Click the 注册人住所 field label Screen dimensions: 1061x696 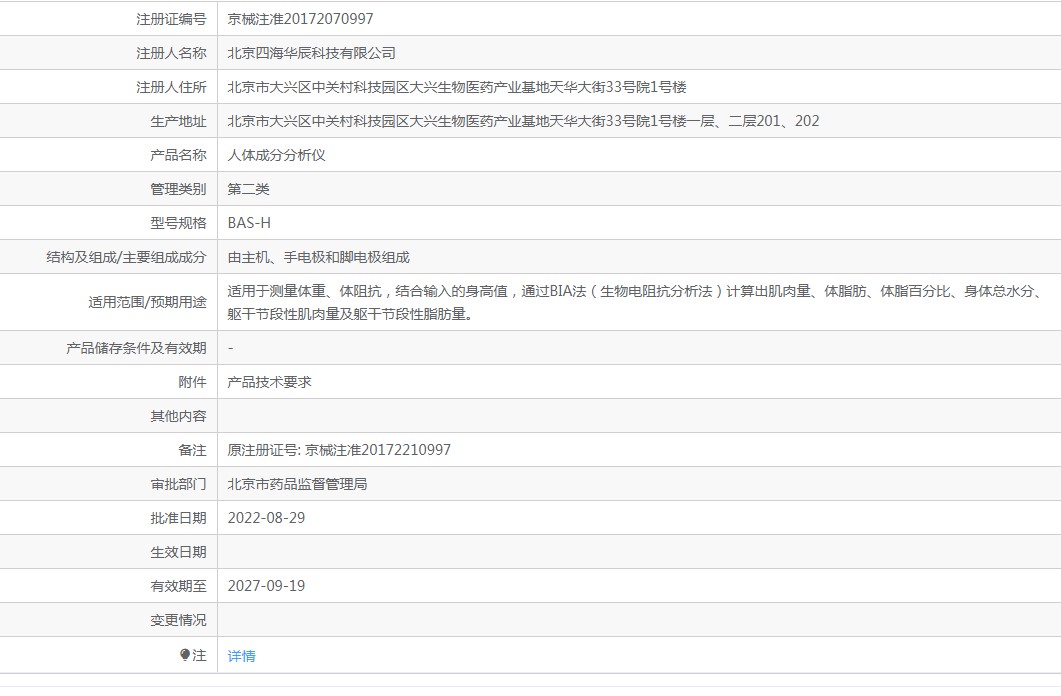(x=171, y=87)
